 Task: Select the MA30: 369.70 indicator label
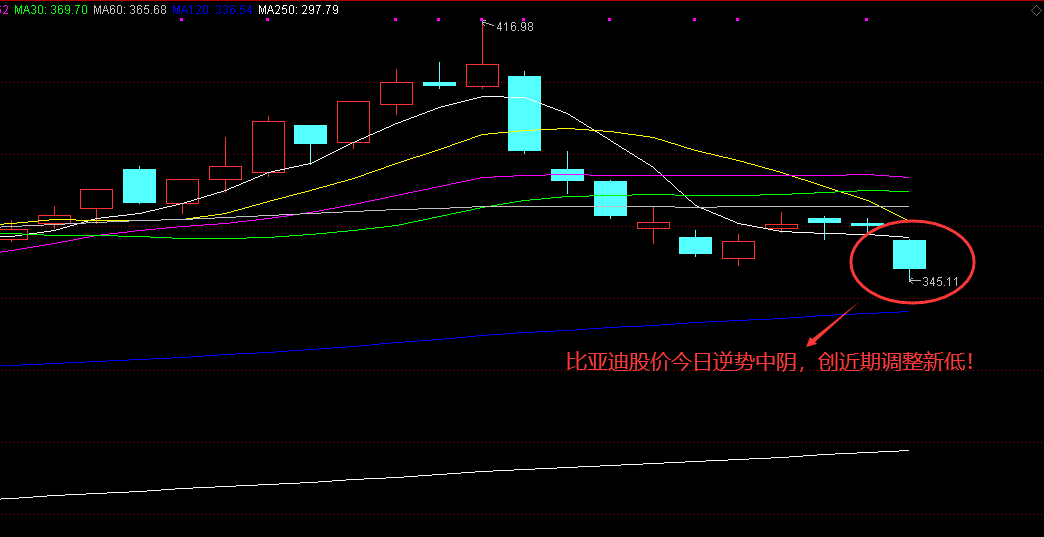pos(51,9)
